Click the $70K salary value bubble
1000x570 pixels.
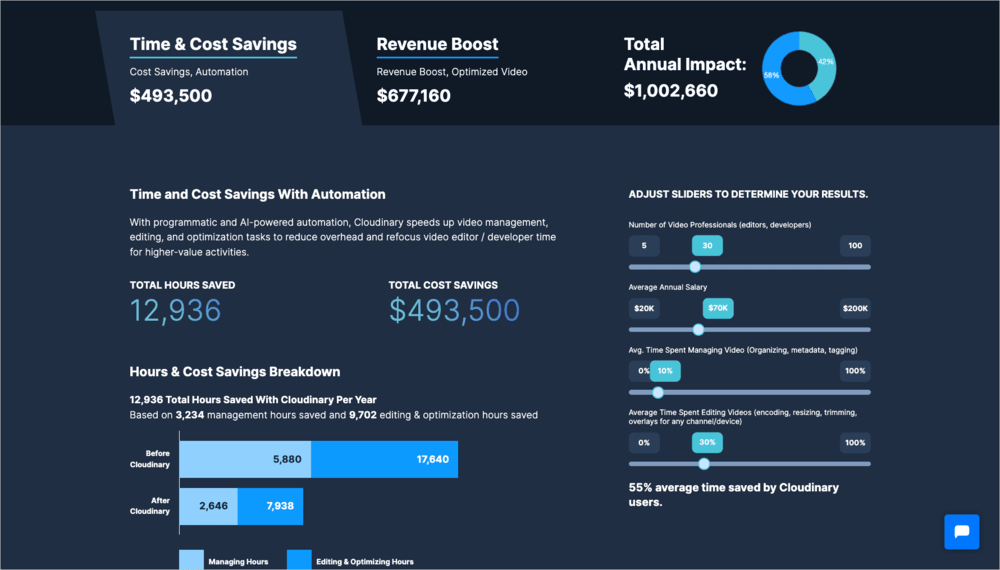[x=718, y=308]
